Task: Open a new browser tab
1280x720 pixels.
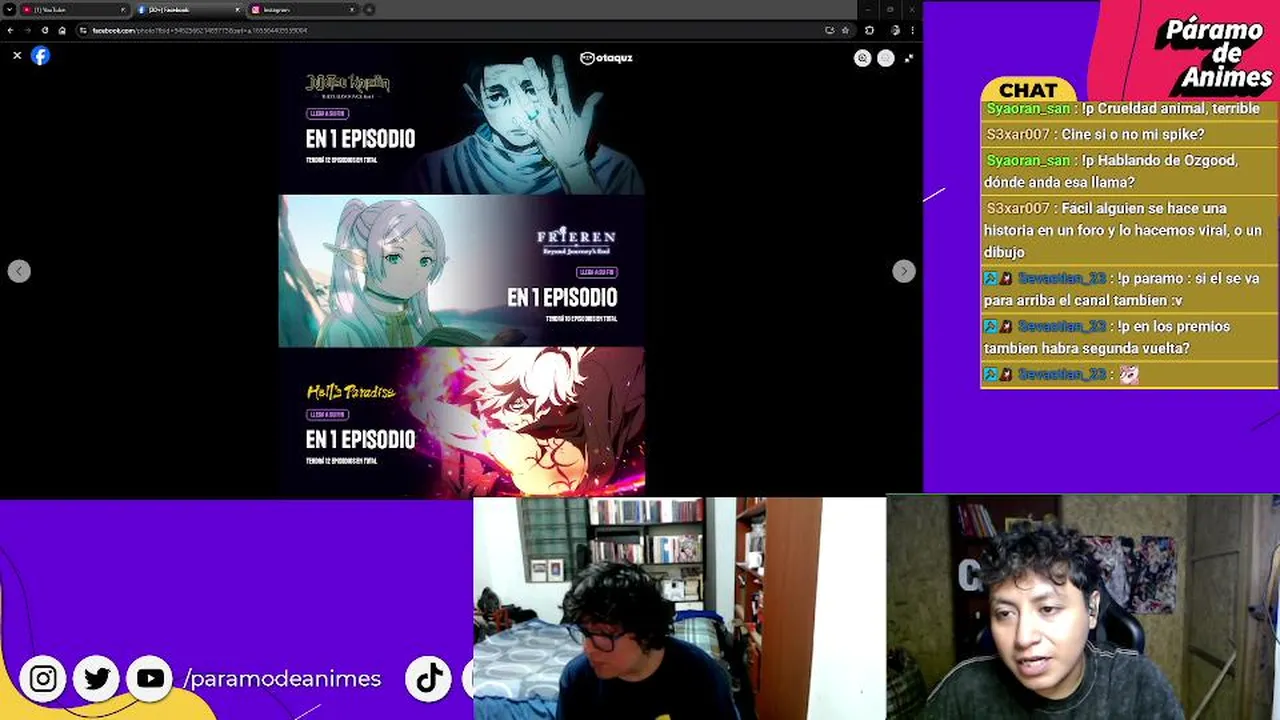Action: tap(369, 9)
